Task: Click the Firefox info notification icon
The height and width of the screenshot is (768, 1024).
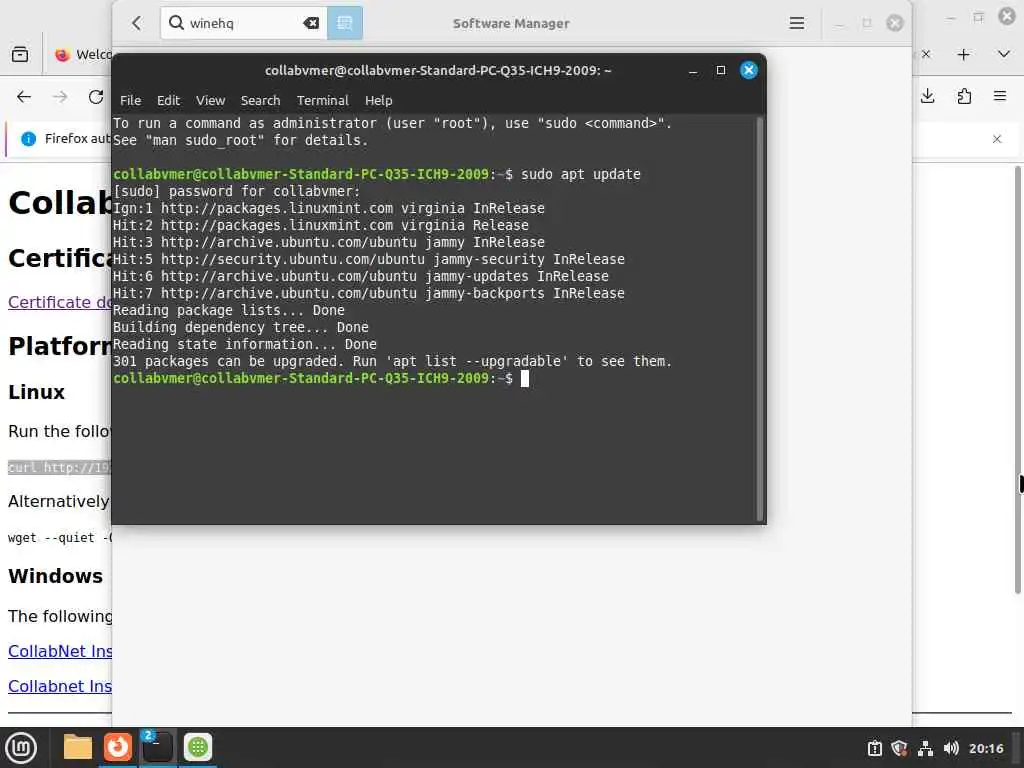Action: tap(28, 138)
